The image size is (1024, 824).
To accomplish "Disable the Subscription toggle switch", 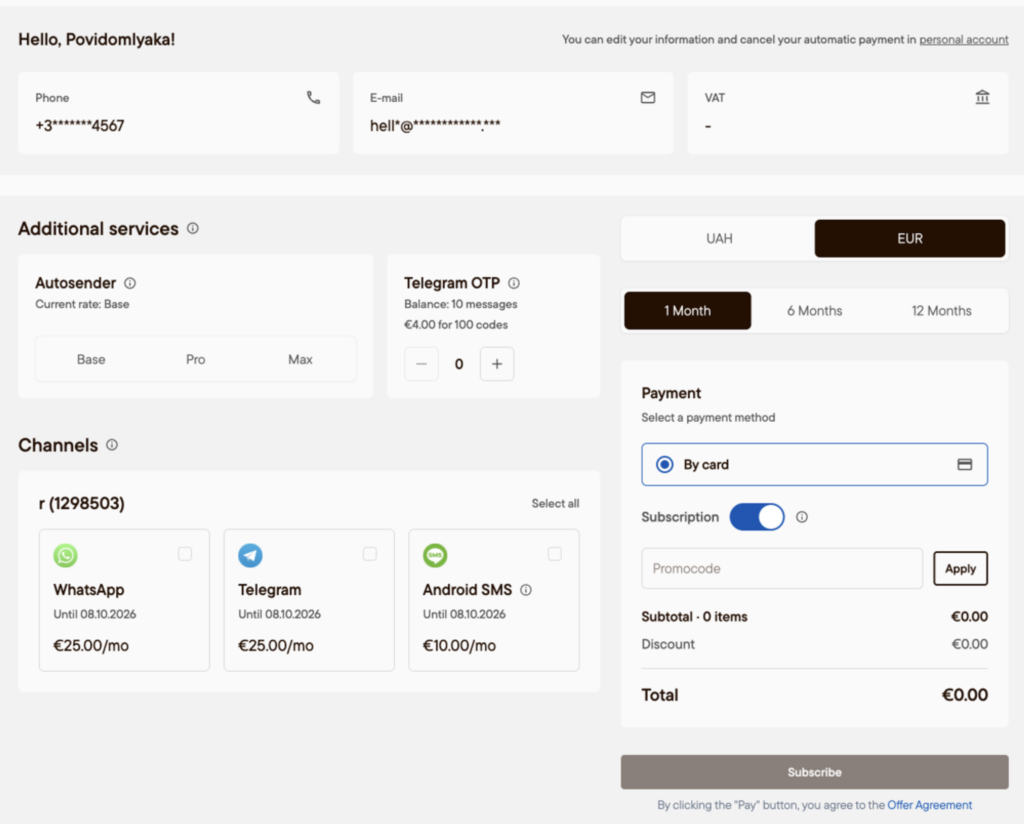I will tap(757, 517).
